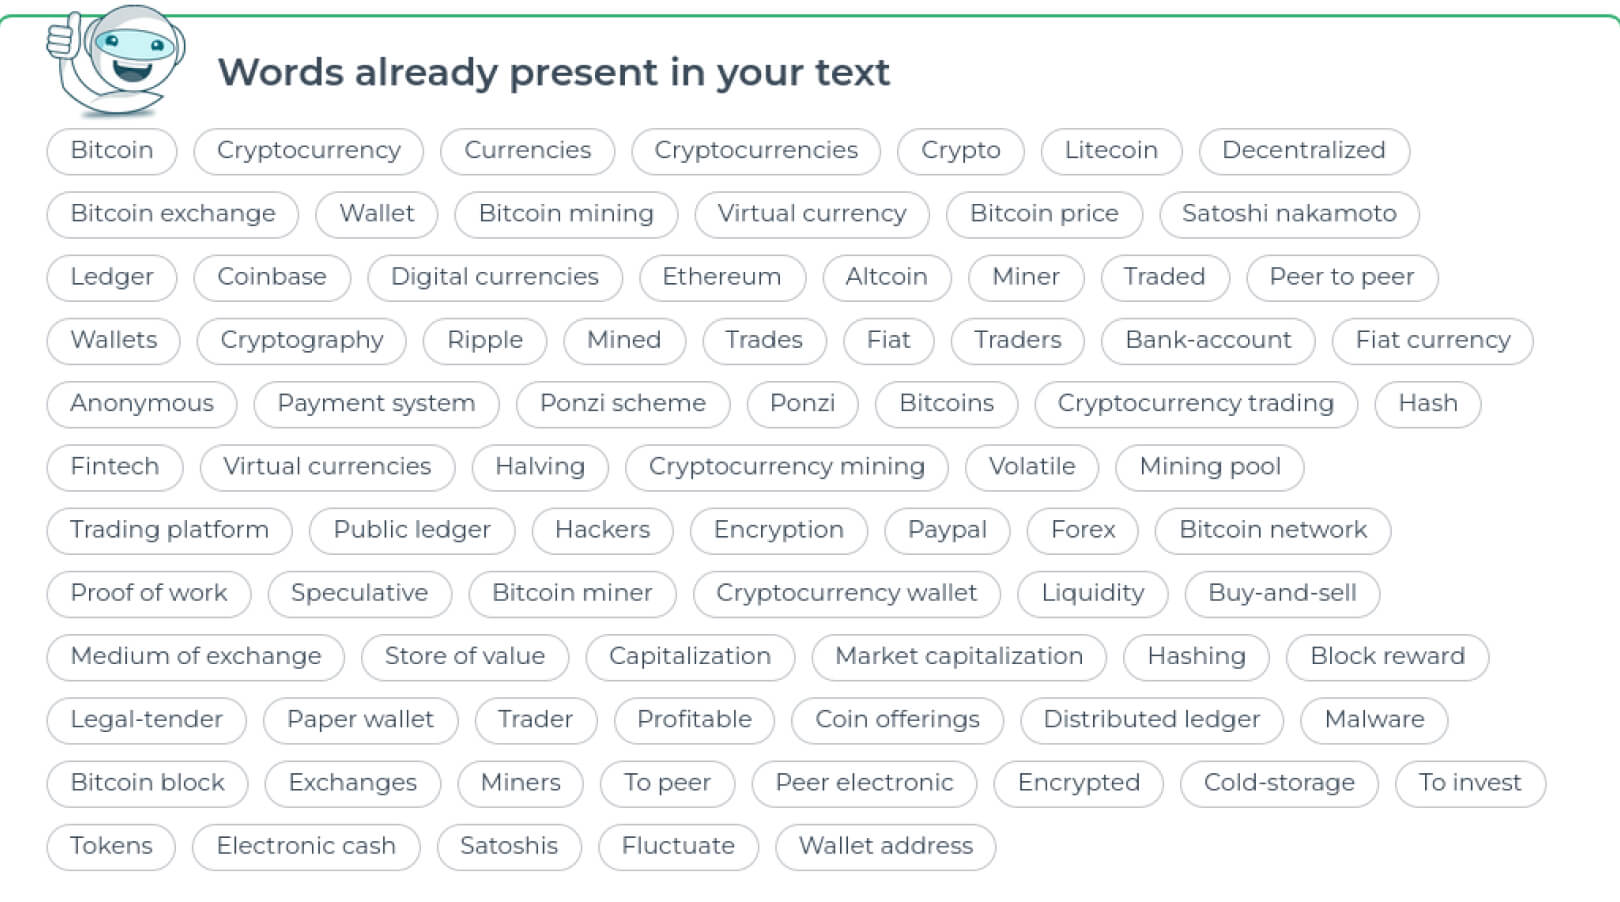Choose the Proof of work tag
1620x902 pixels.
[149, 593]
